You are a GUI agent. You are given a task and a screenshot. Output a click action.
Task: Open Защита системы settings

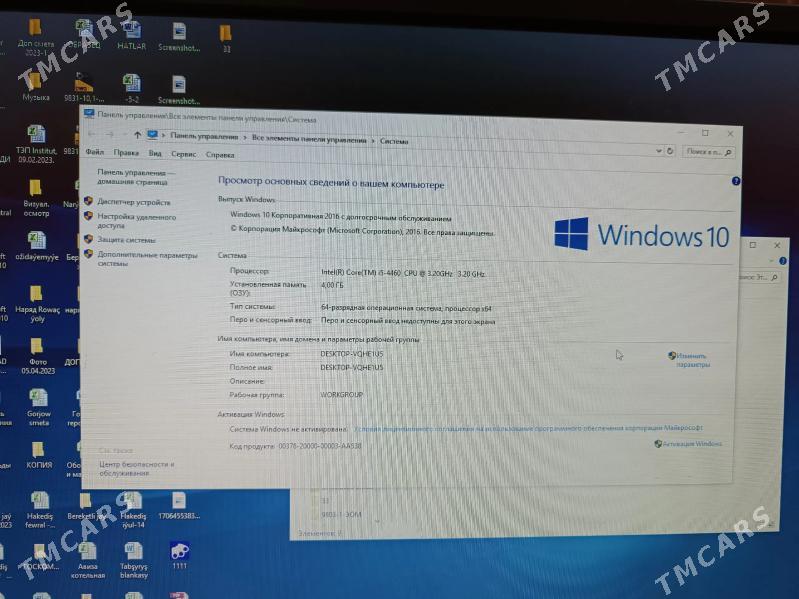coord(126,240)
